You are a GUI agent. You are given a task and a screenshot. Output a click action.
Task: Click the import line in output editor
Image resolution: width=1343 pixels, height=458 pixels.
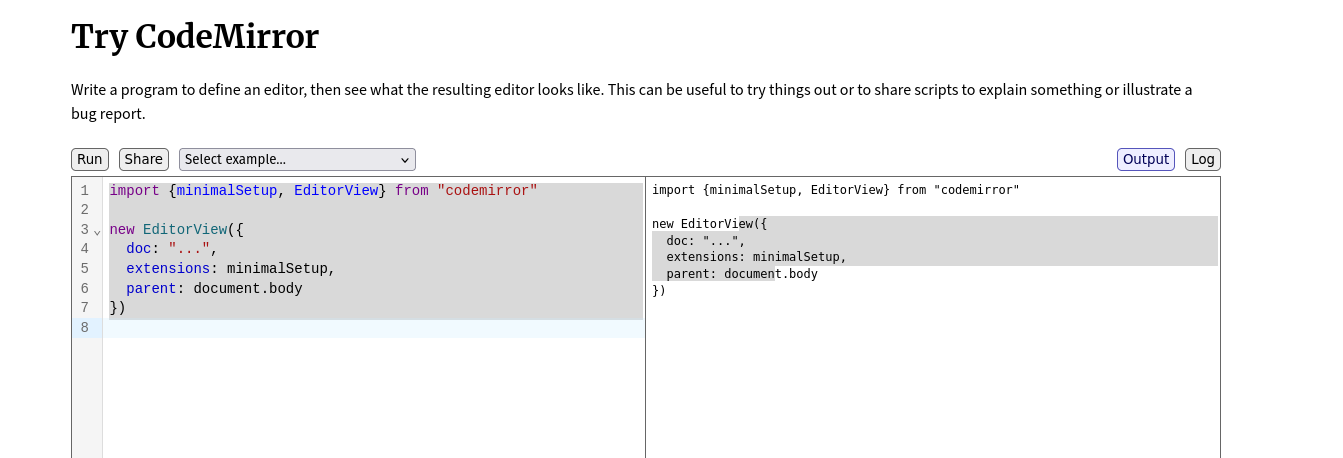point(835,190)
